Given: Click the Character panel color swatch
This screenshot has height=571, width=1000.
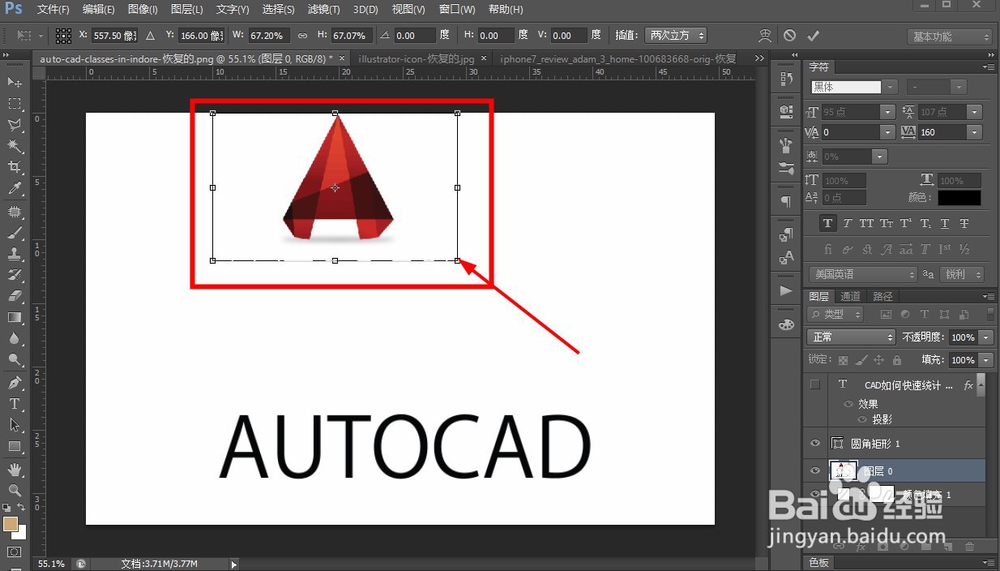Looking at the screenshot, I should pos(959,198).
